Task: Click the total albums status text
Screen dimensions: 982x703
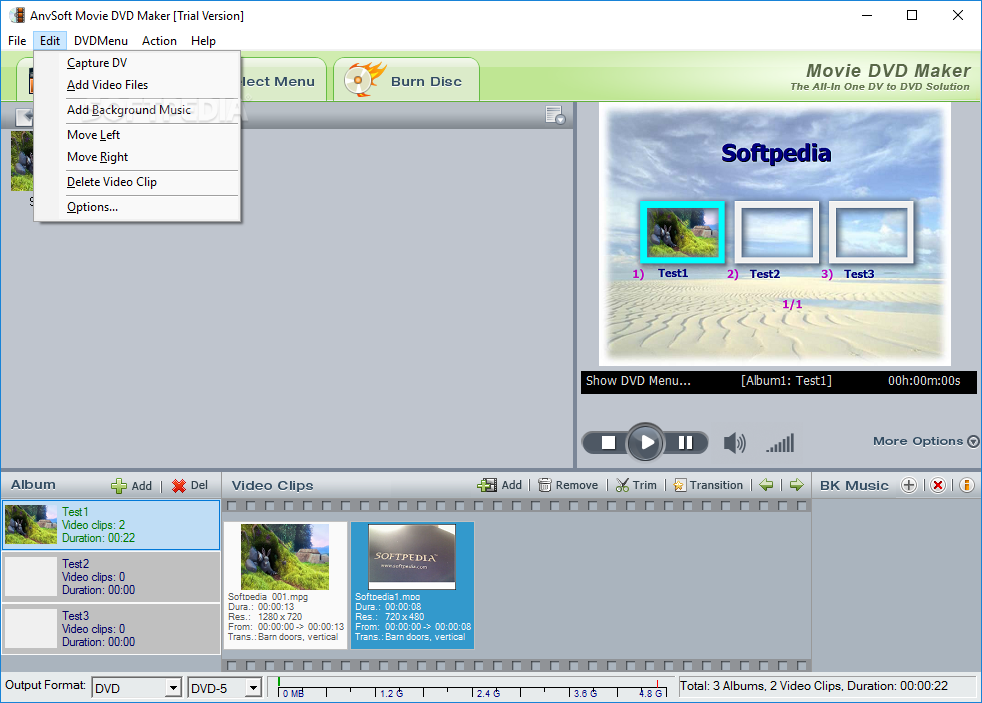Action: coord(814,686)
